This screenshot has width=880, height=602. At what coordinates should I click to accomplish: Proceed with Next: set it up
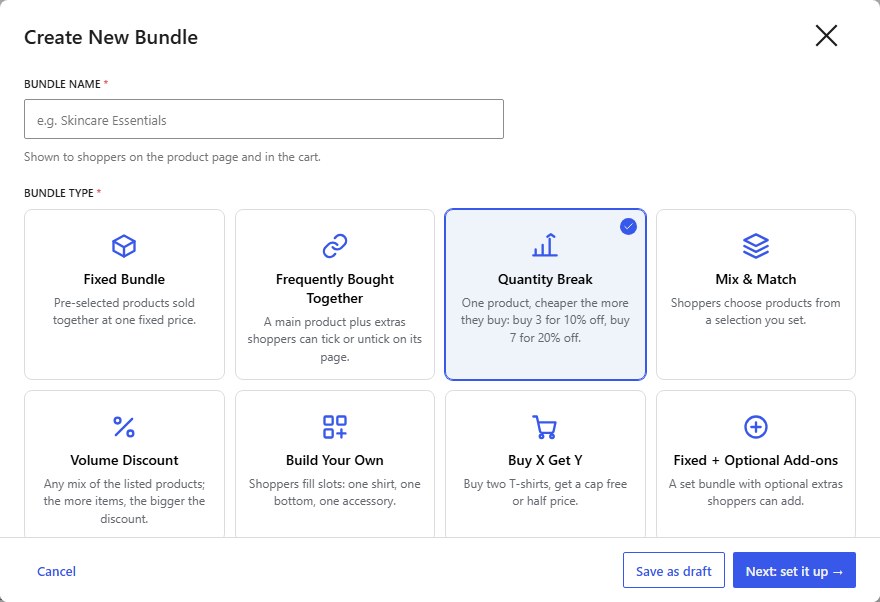point(794,571)
